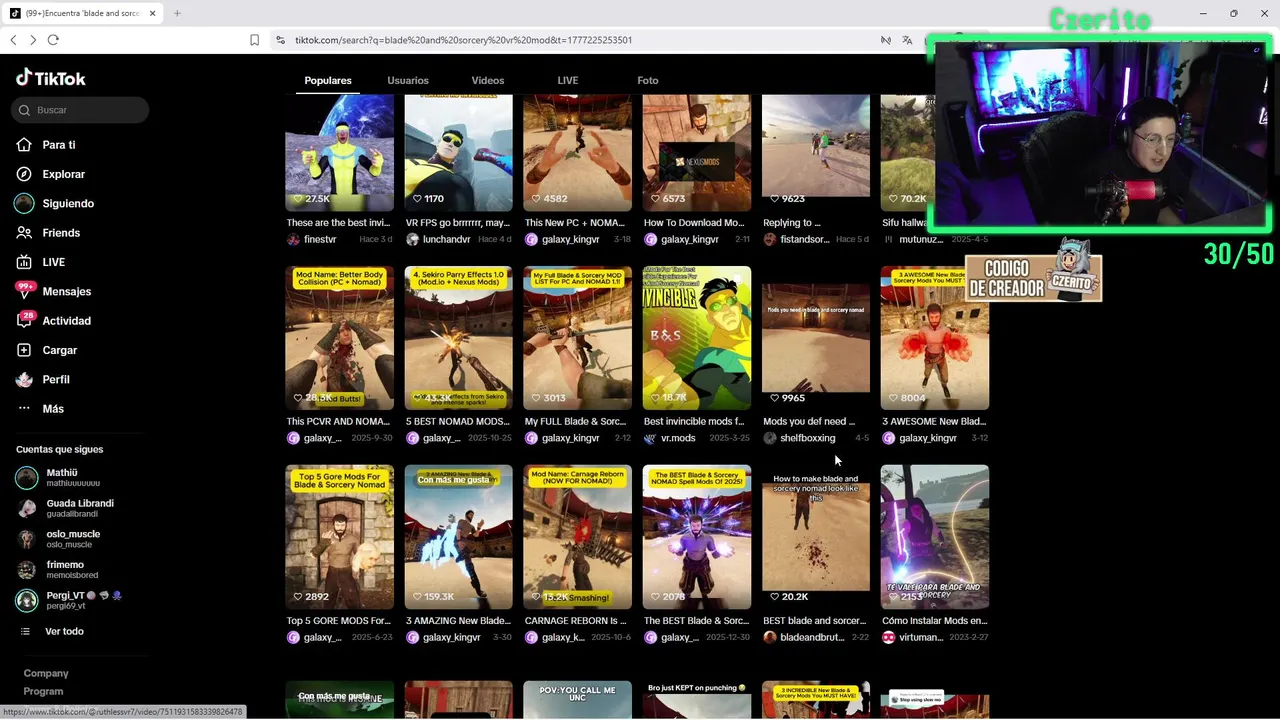
Task: Click the 'My FULL Blade & Sorc...' caption
Action: click(x=578, y=422)
